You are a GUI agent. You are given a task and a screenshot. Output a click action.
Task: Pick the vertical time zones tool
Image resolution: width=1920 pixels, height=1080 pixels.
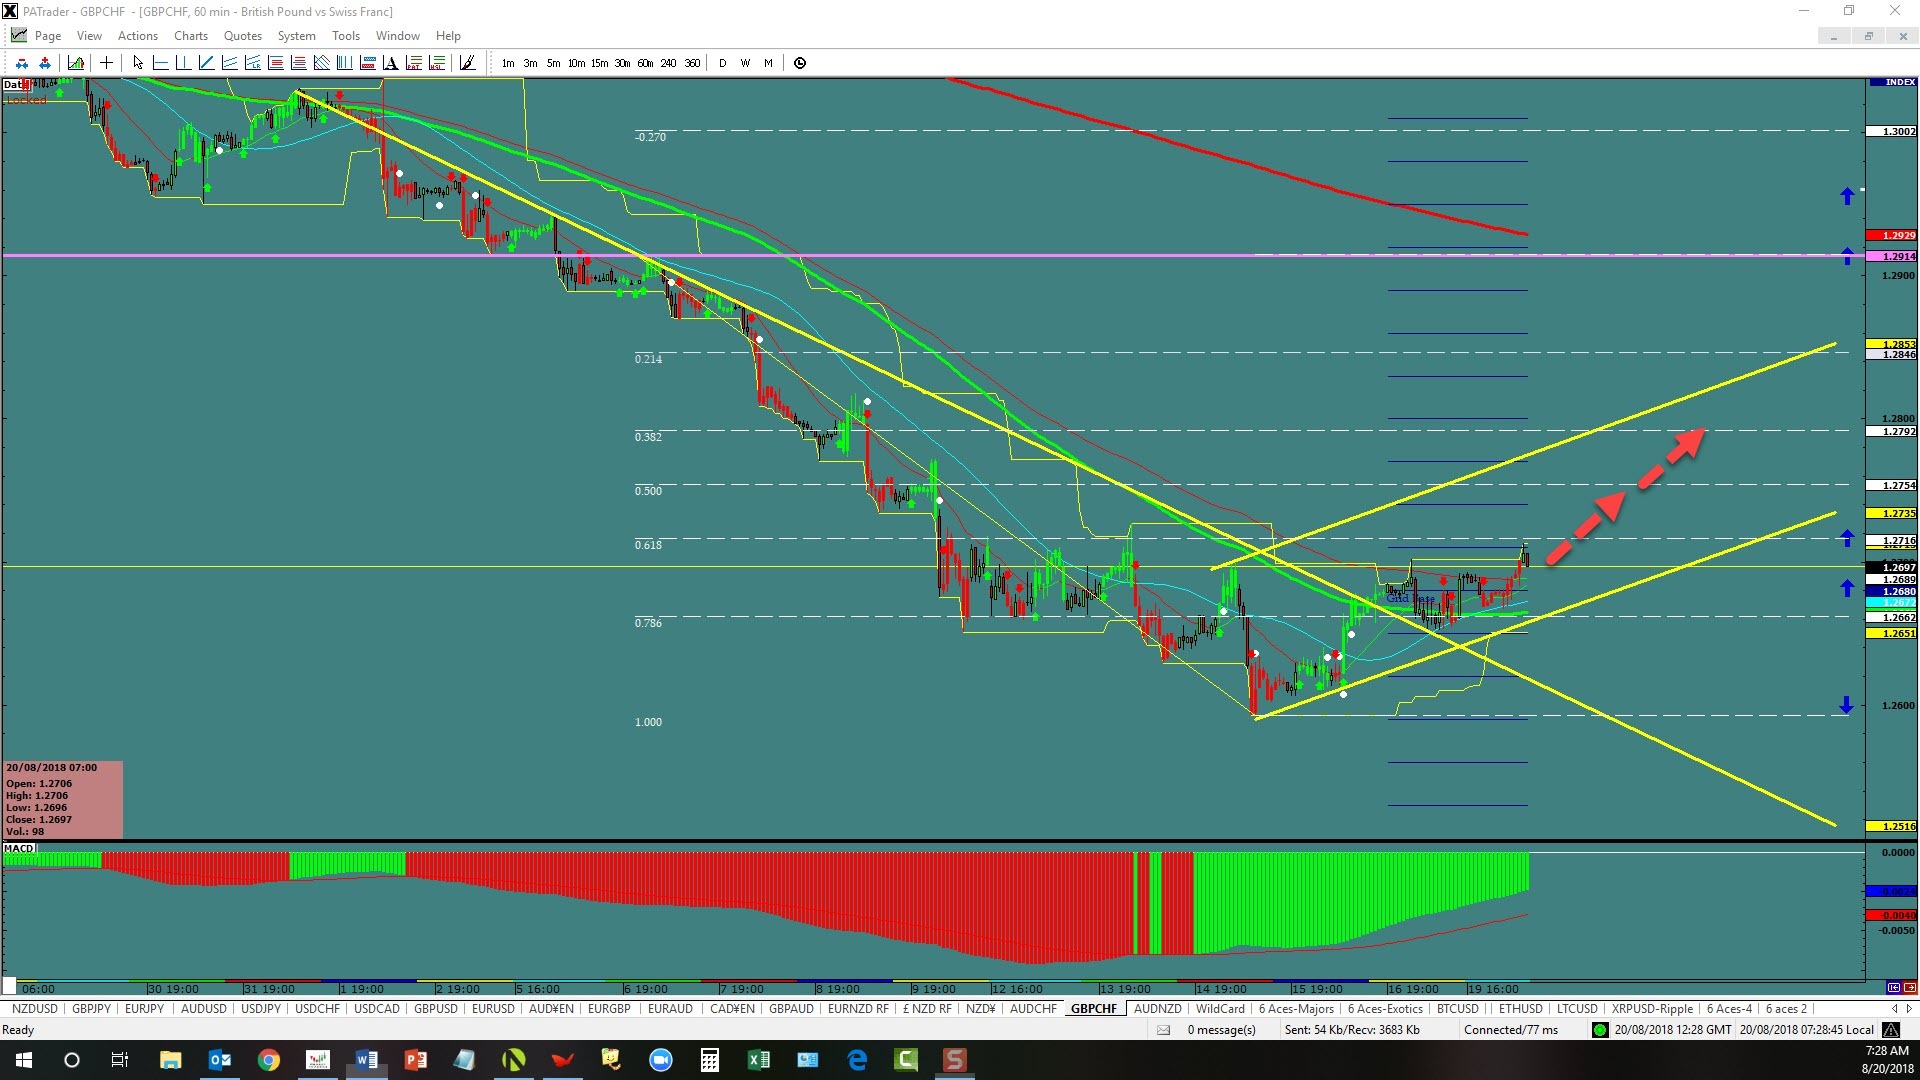(x=344, y=63)
